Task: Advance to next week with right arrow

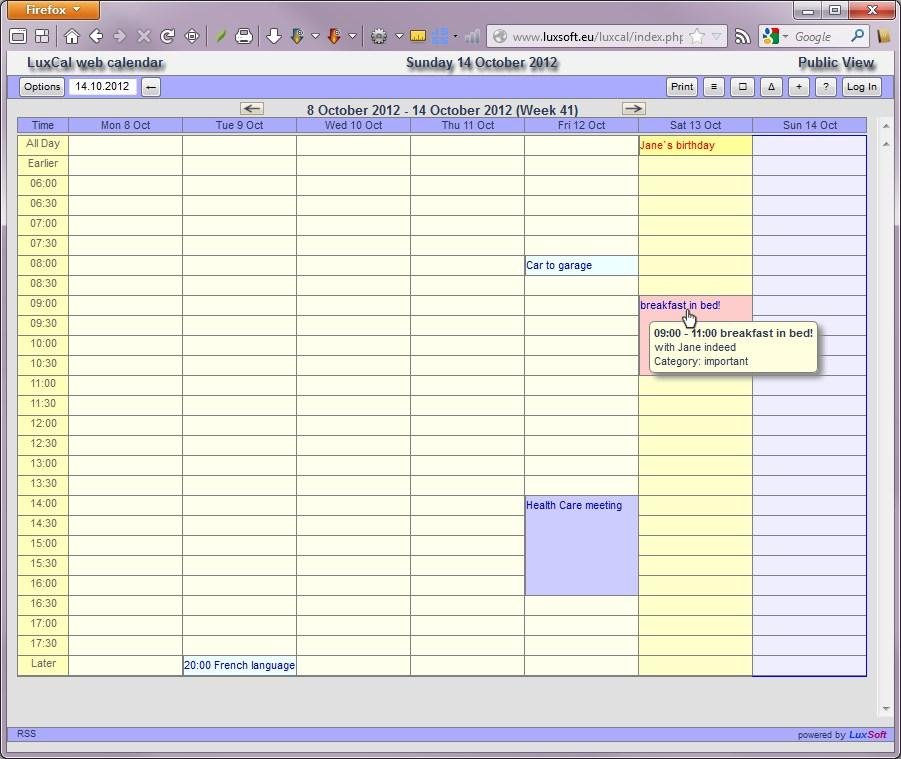Action: (x=633, y=108)
